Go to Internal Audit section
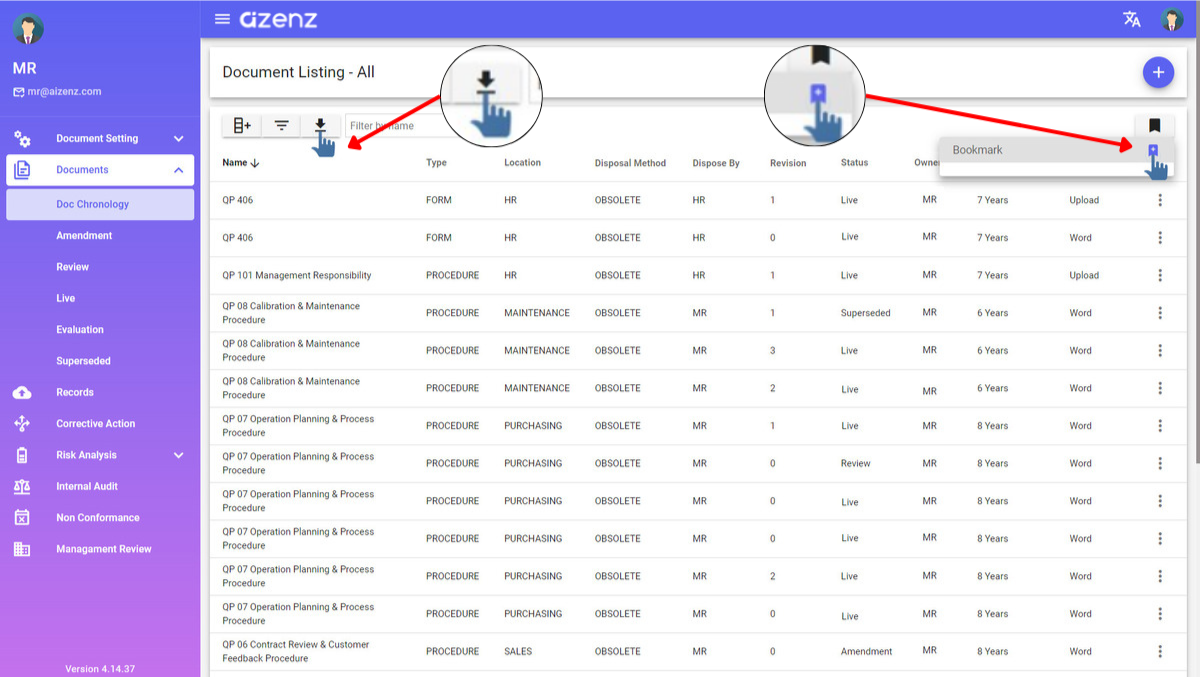1200x677 pixels. tap(87, 487)
